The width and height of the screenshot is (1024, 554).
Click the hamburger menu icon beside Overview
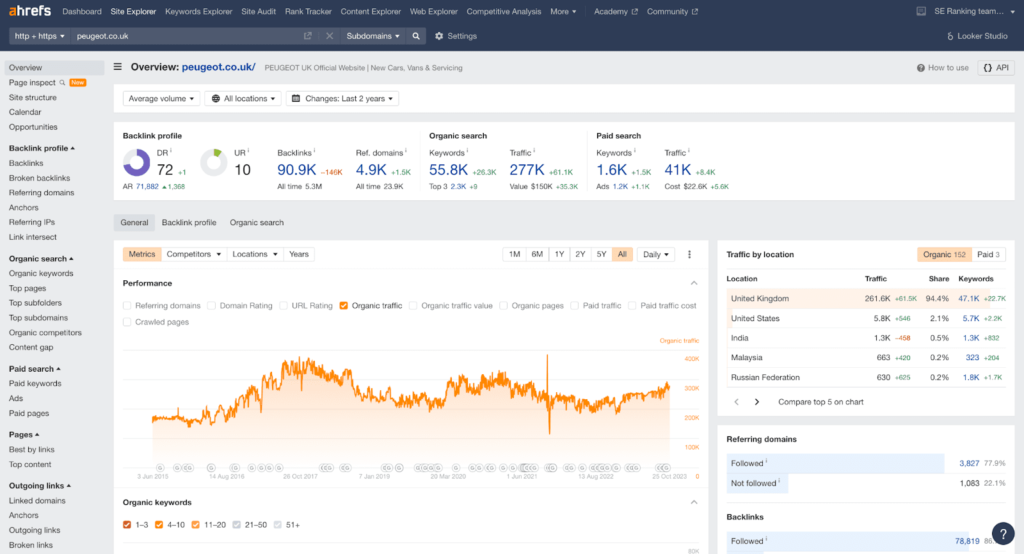click(x=118, y=67)
